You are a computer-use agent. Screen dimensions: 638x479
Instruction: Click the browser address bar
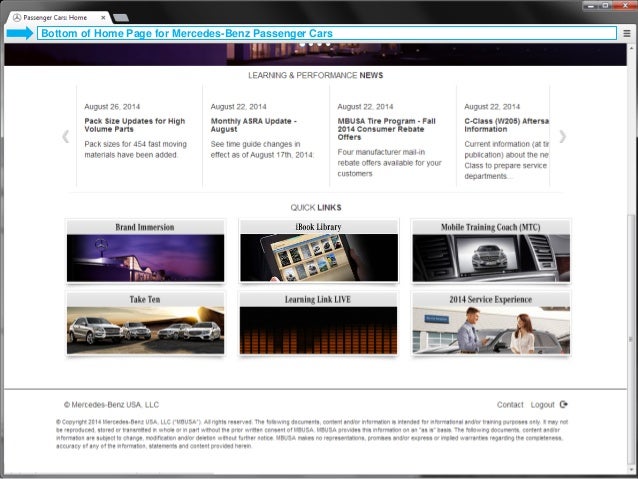327,33
